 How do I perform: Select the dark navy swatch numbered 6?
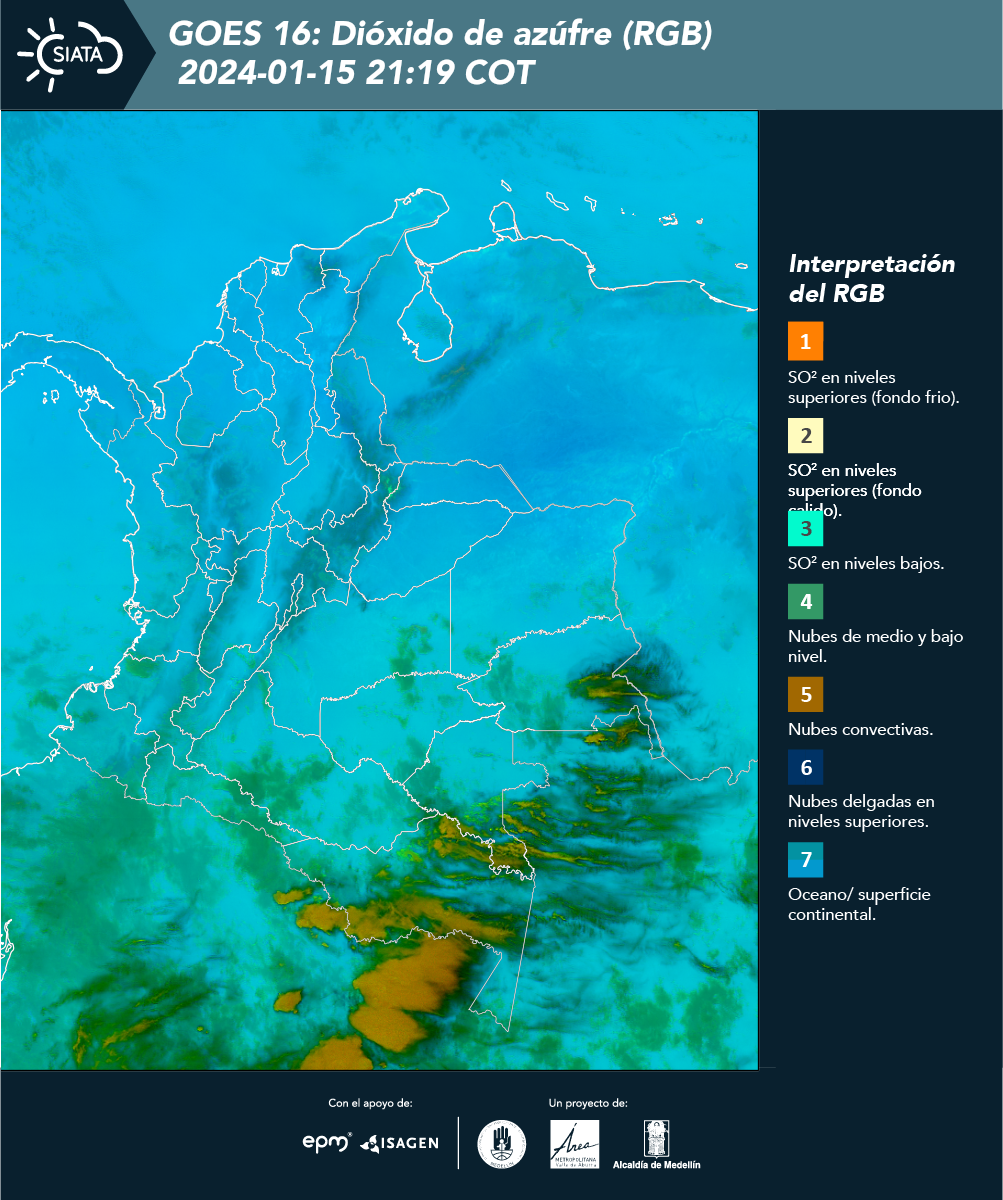[x=805, y=767]
